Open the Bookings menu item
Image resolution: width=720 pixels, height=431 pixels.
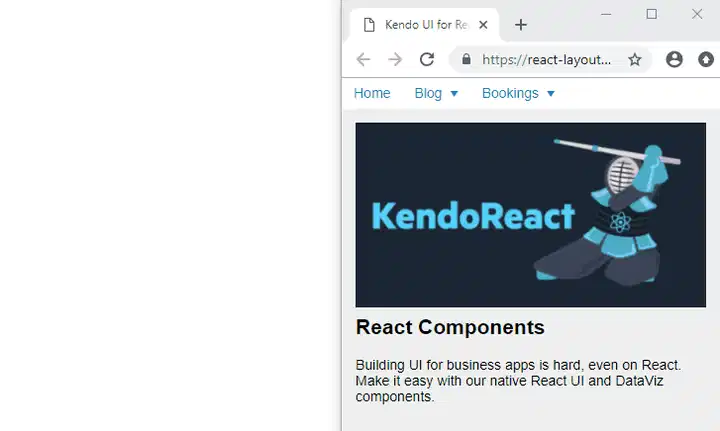510,93
